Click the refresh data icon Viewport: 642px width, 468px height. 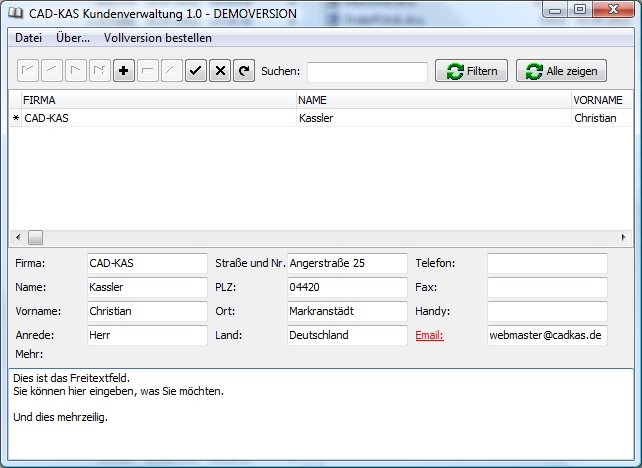(x=243, y=71)
